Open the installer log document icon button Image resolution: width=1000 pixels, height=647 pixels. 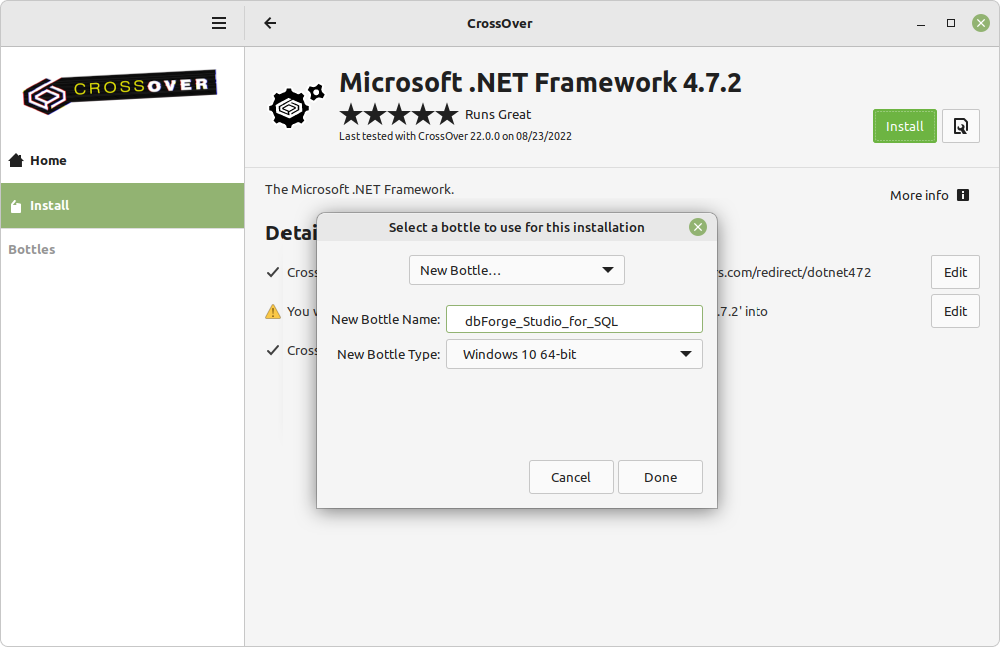(960, 126)
